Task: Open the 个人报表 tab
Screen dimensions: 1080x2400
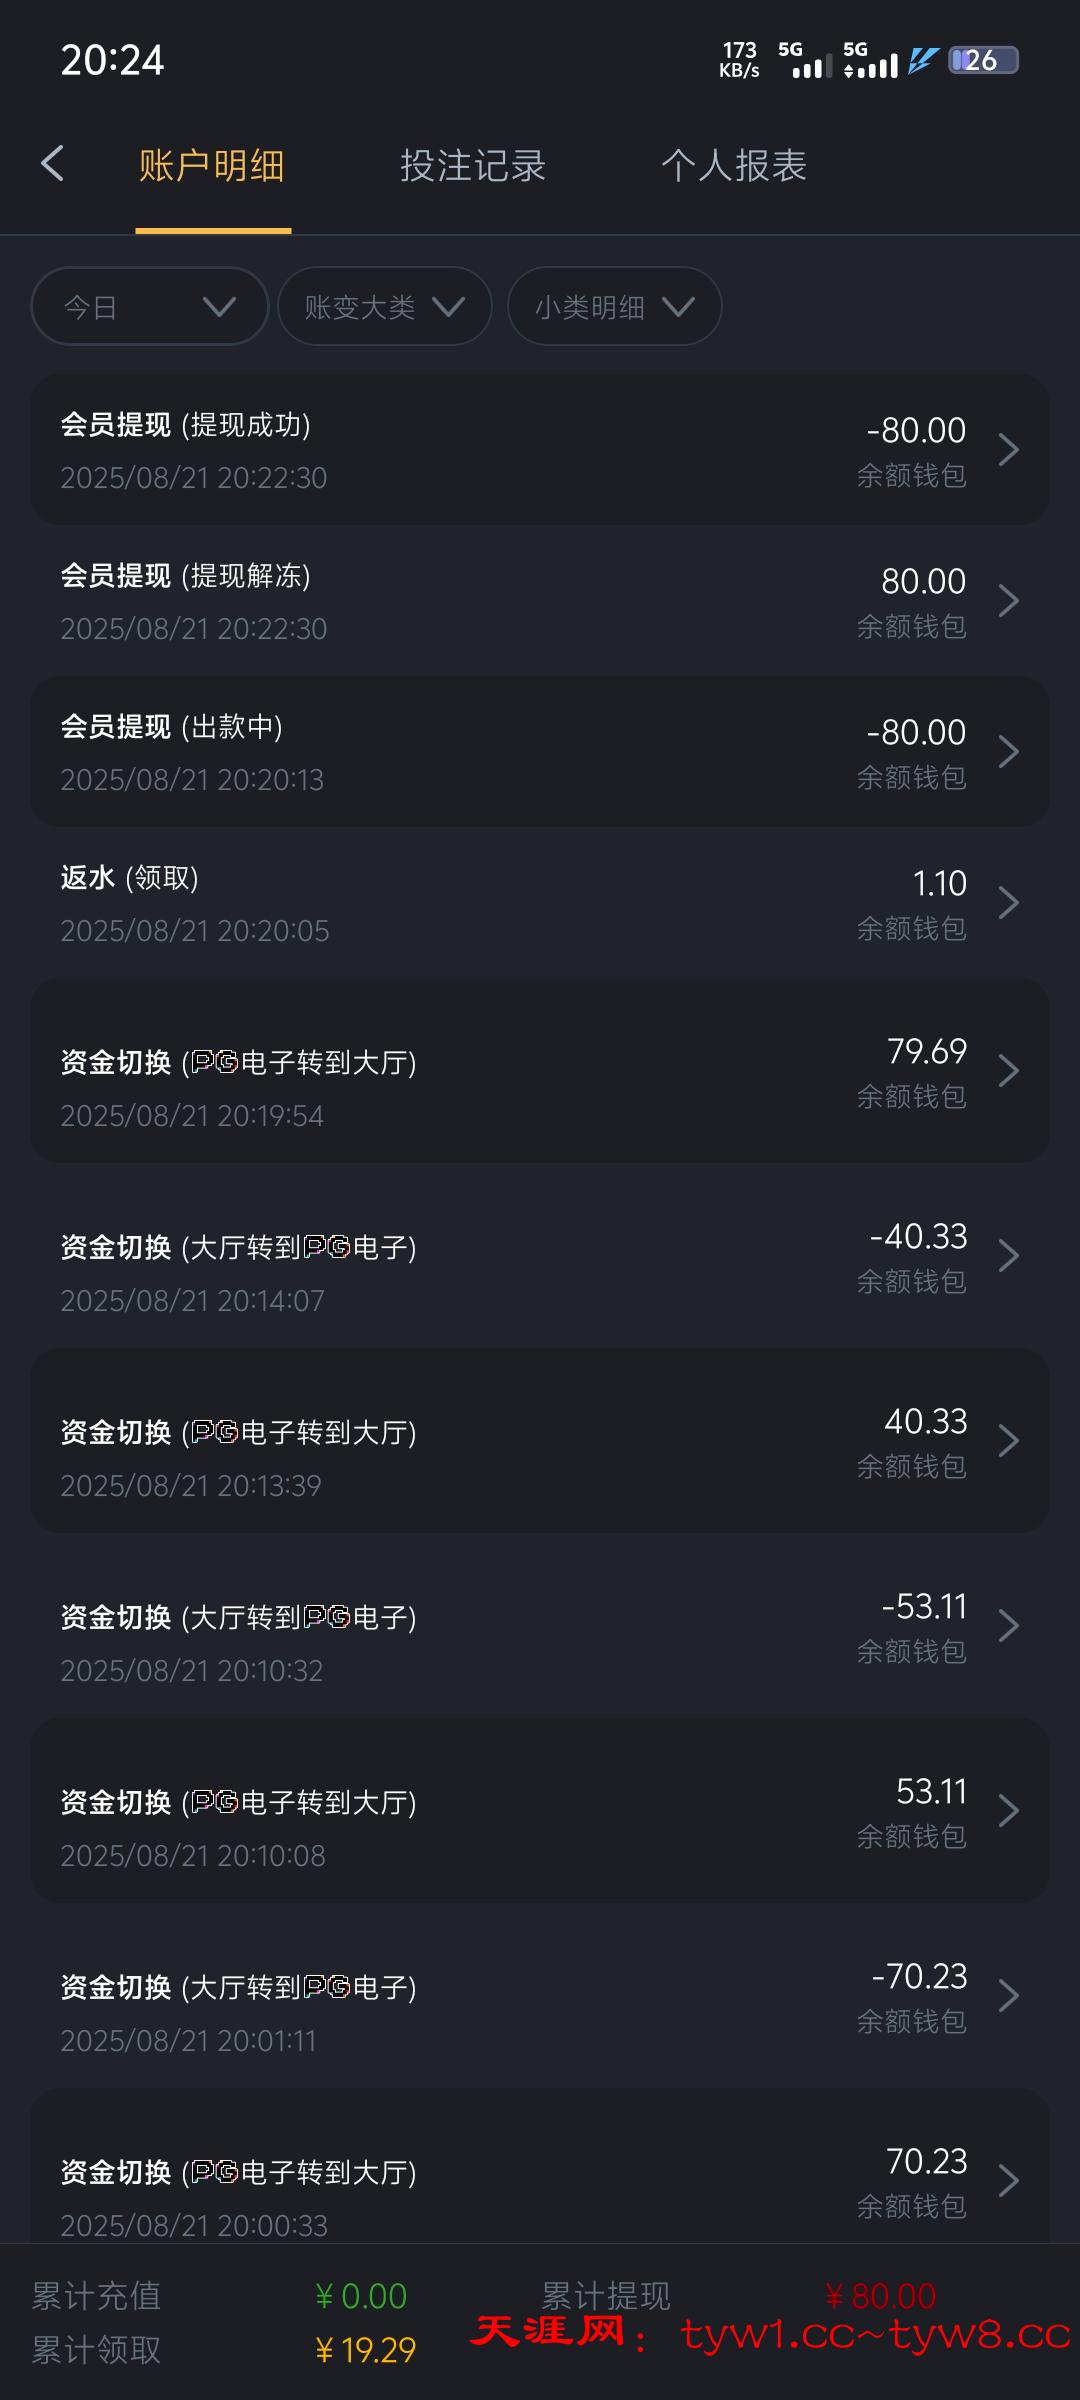Action: pyautogui.click(x=734, y=166)
